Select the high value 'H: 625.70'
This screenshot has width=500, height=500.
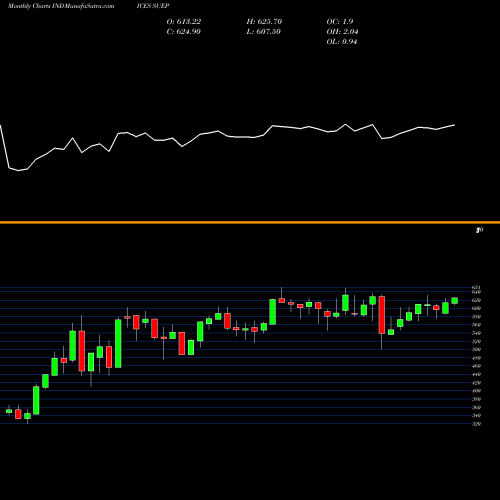point(264,22)
